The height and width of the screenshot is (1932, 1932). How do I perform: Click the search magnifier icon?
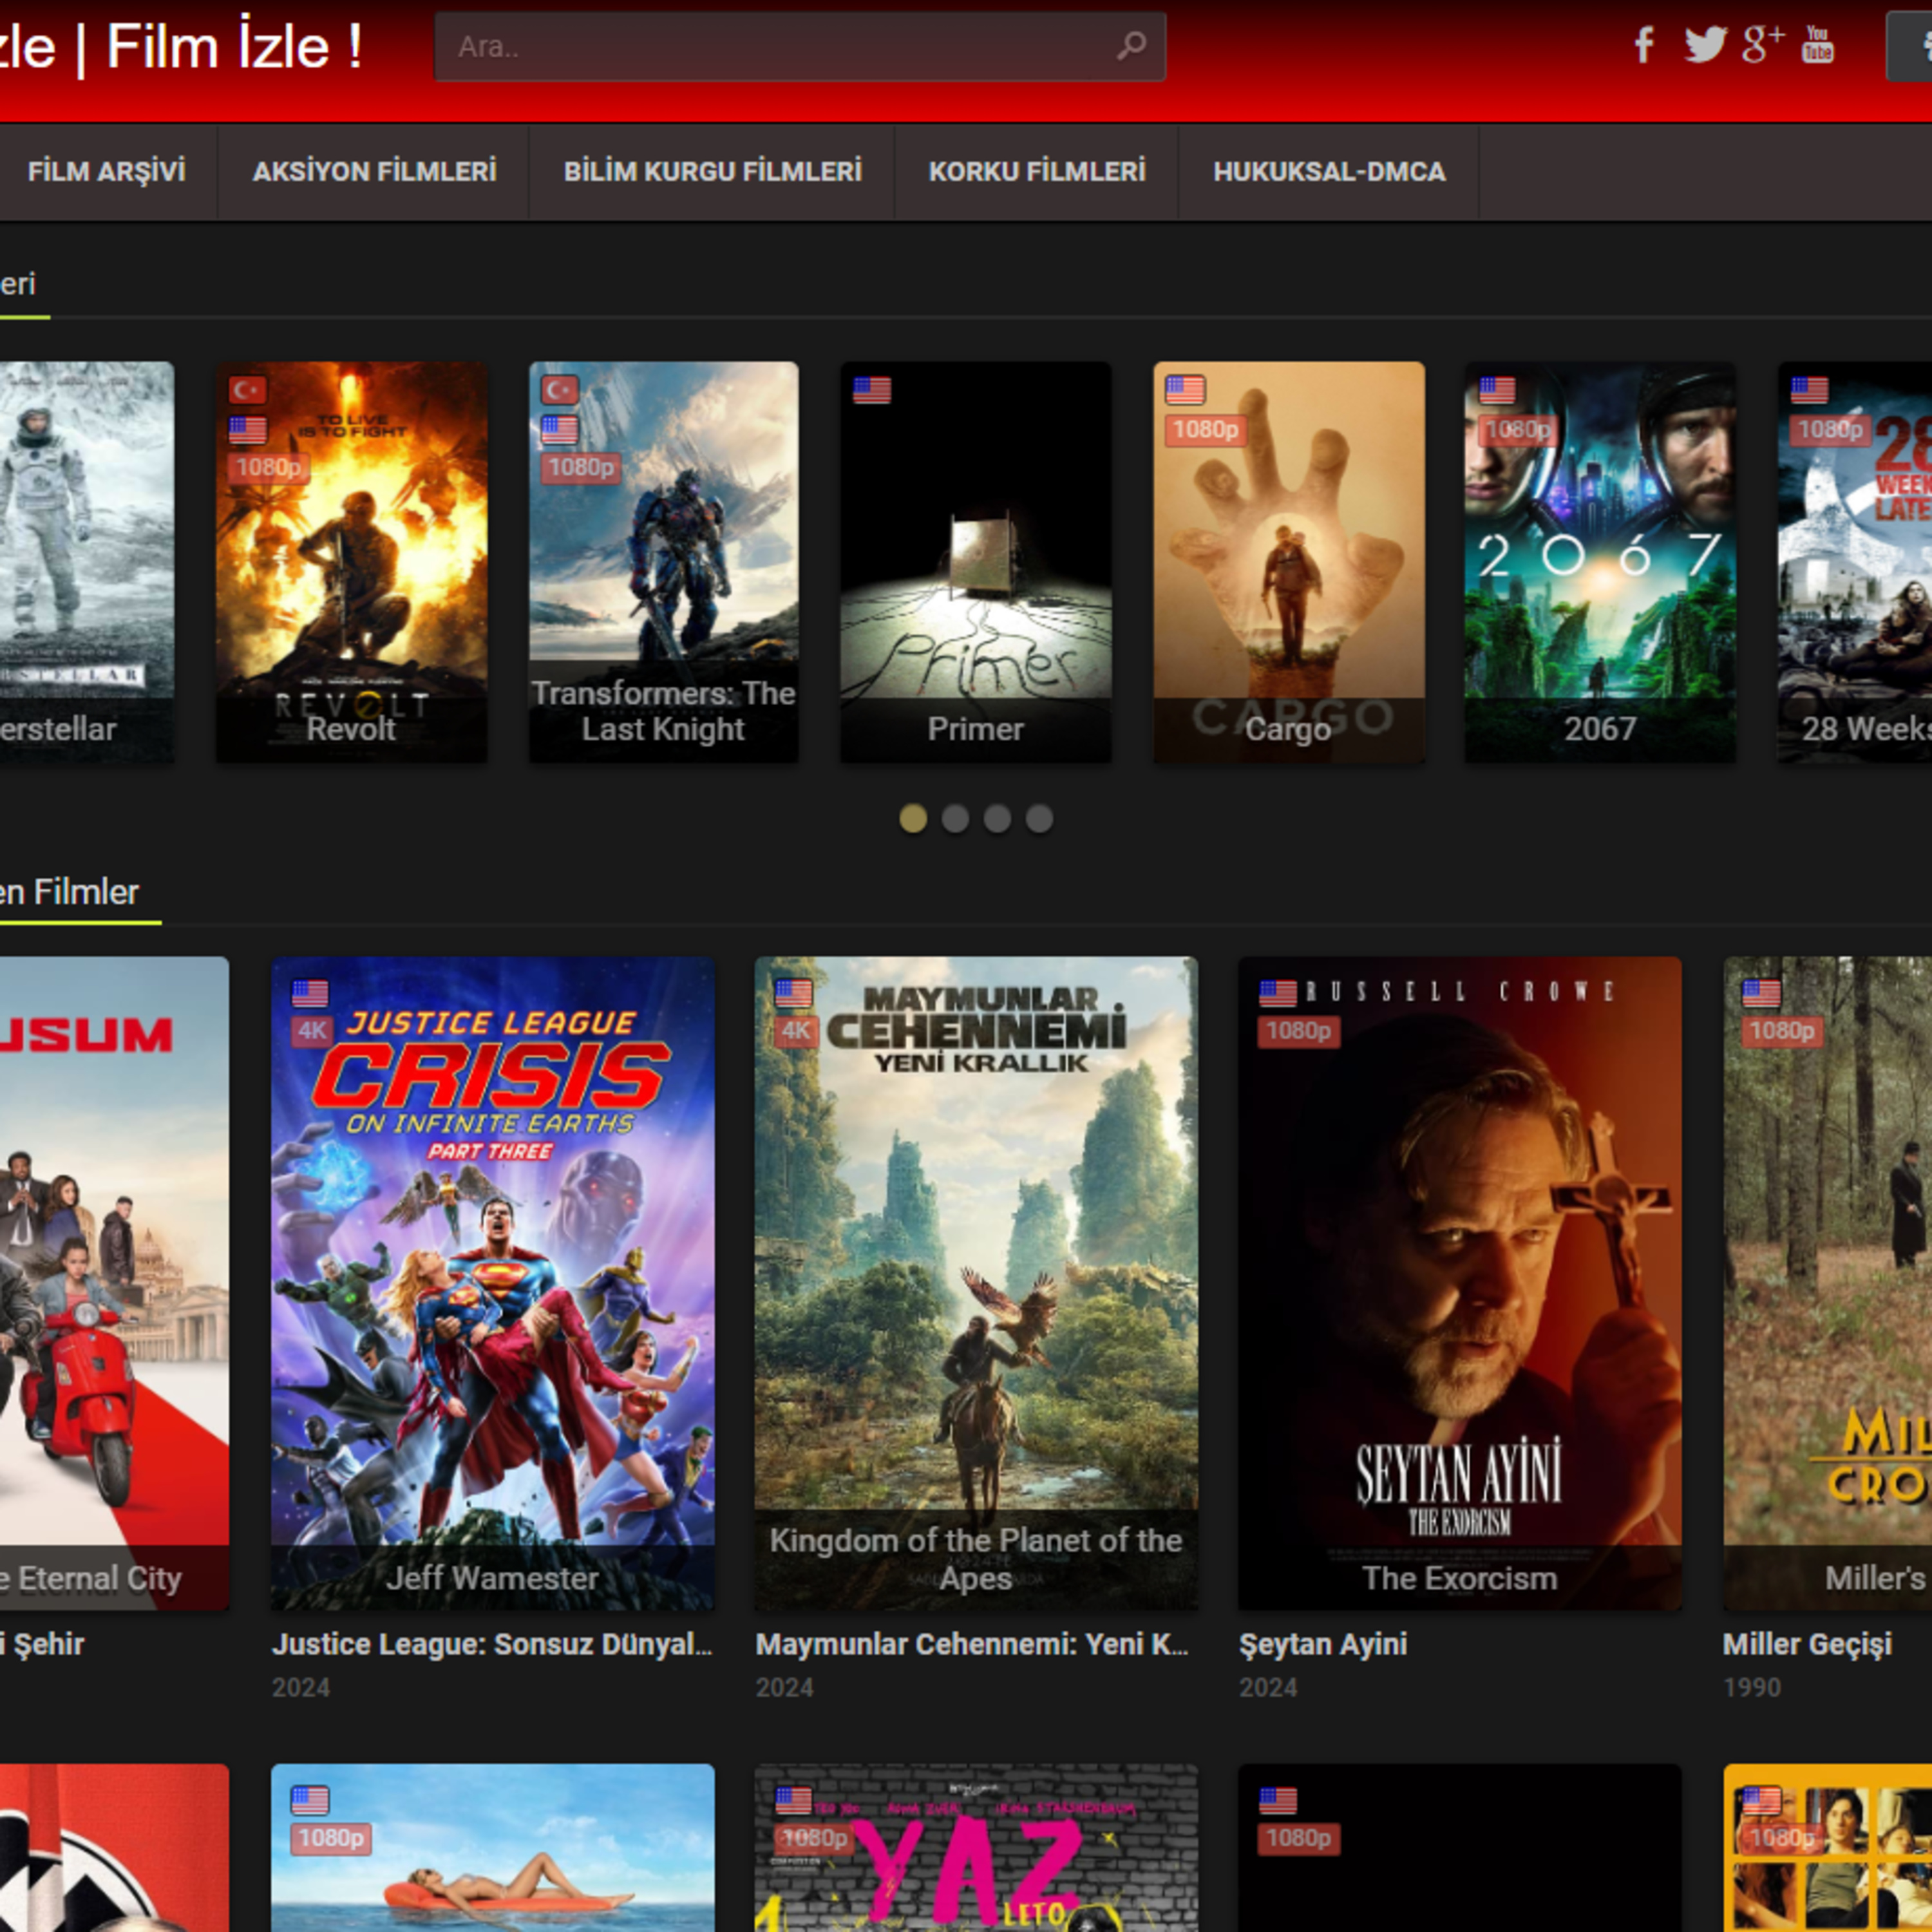tap(1131, 45)
